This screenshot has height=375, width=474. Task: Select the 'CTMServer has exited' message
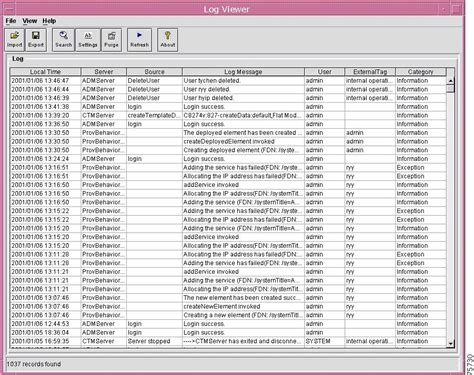242,341
